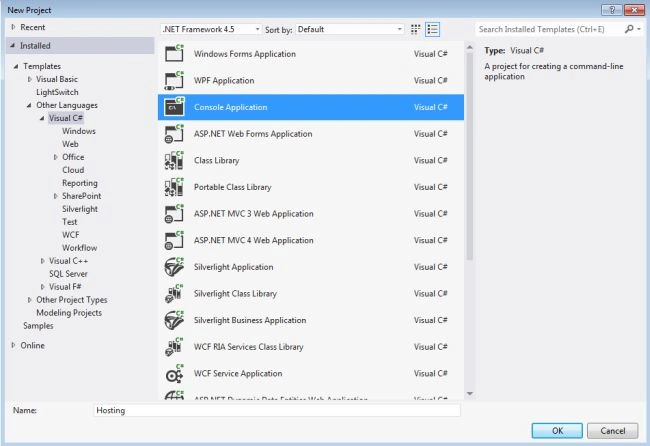Select 'Class Library' template name

[216, 160]
